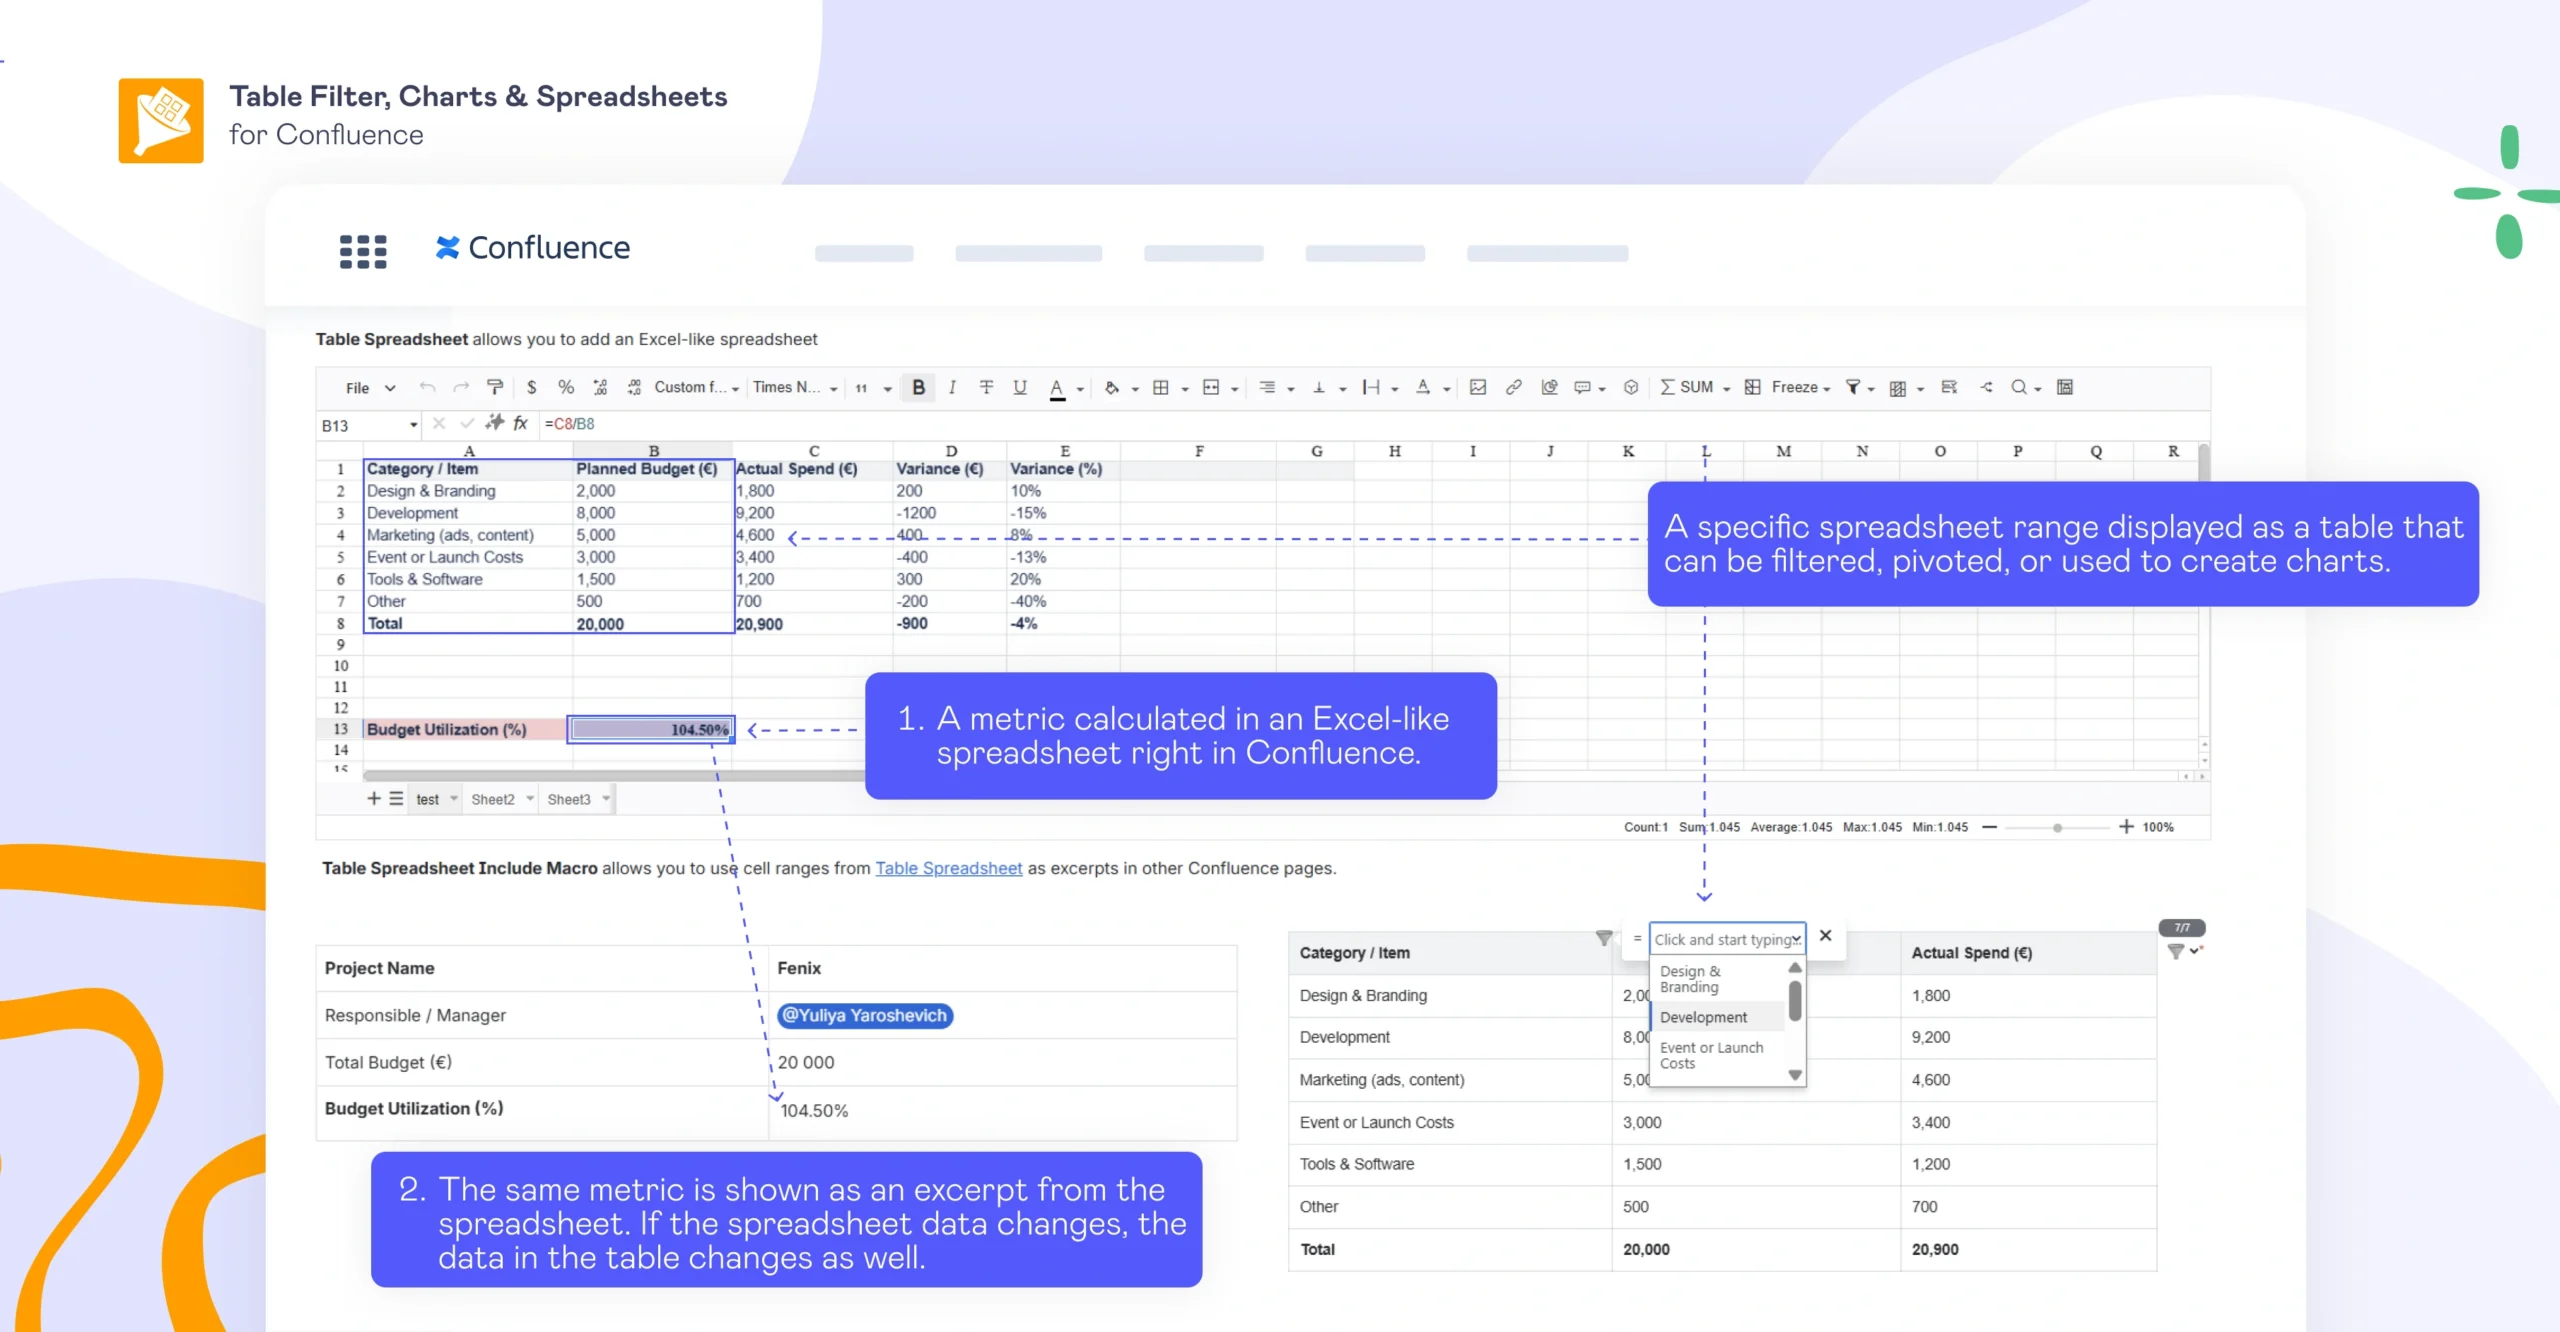Open search with the magnifier icon
The height and width of the screenshot is (1332, 2560).
click(x=2019, y=387)
